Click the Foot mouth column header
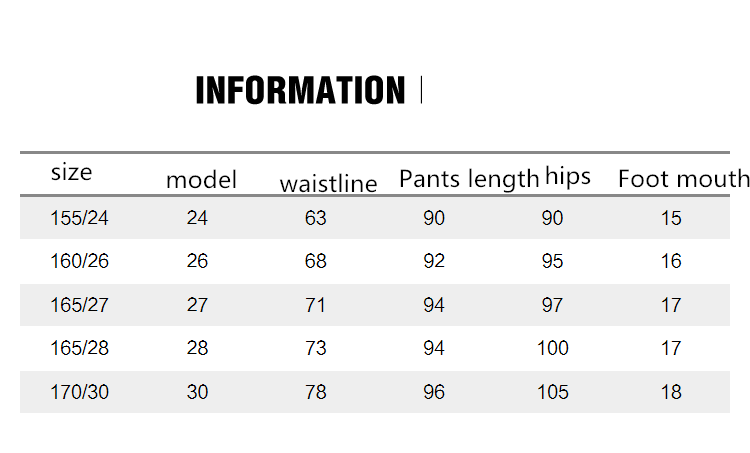Image resolution: width=750 pixels, height=453 pixels. (683, 179)
